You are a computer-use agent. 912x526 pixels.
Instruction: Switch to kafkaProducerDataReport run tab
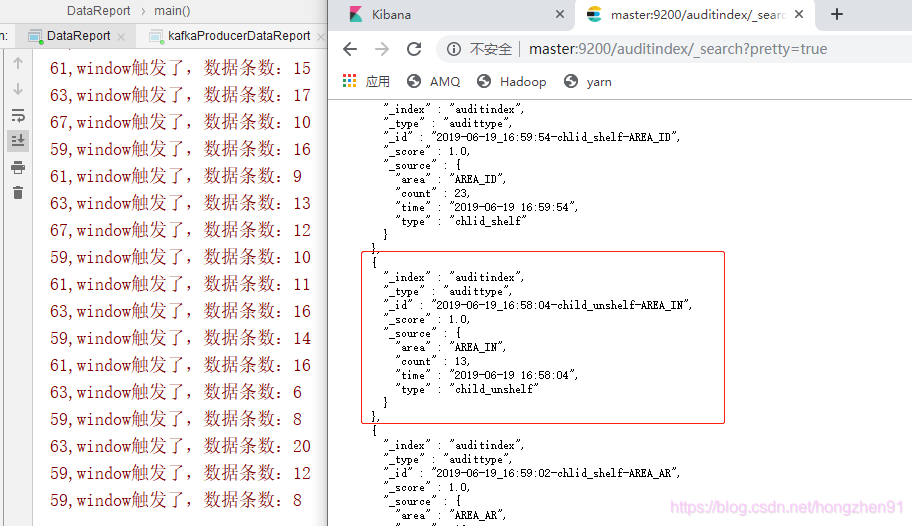pyautogui.click(x=238, y=36)
